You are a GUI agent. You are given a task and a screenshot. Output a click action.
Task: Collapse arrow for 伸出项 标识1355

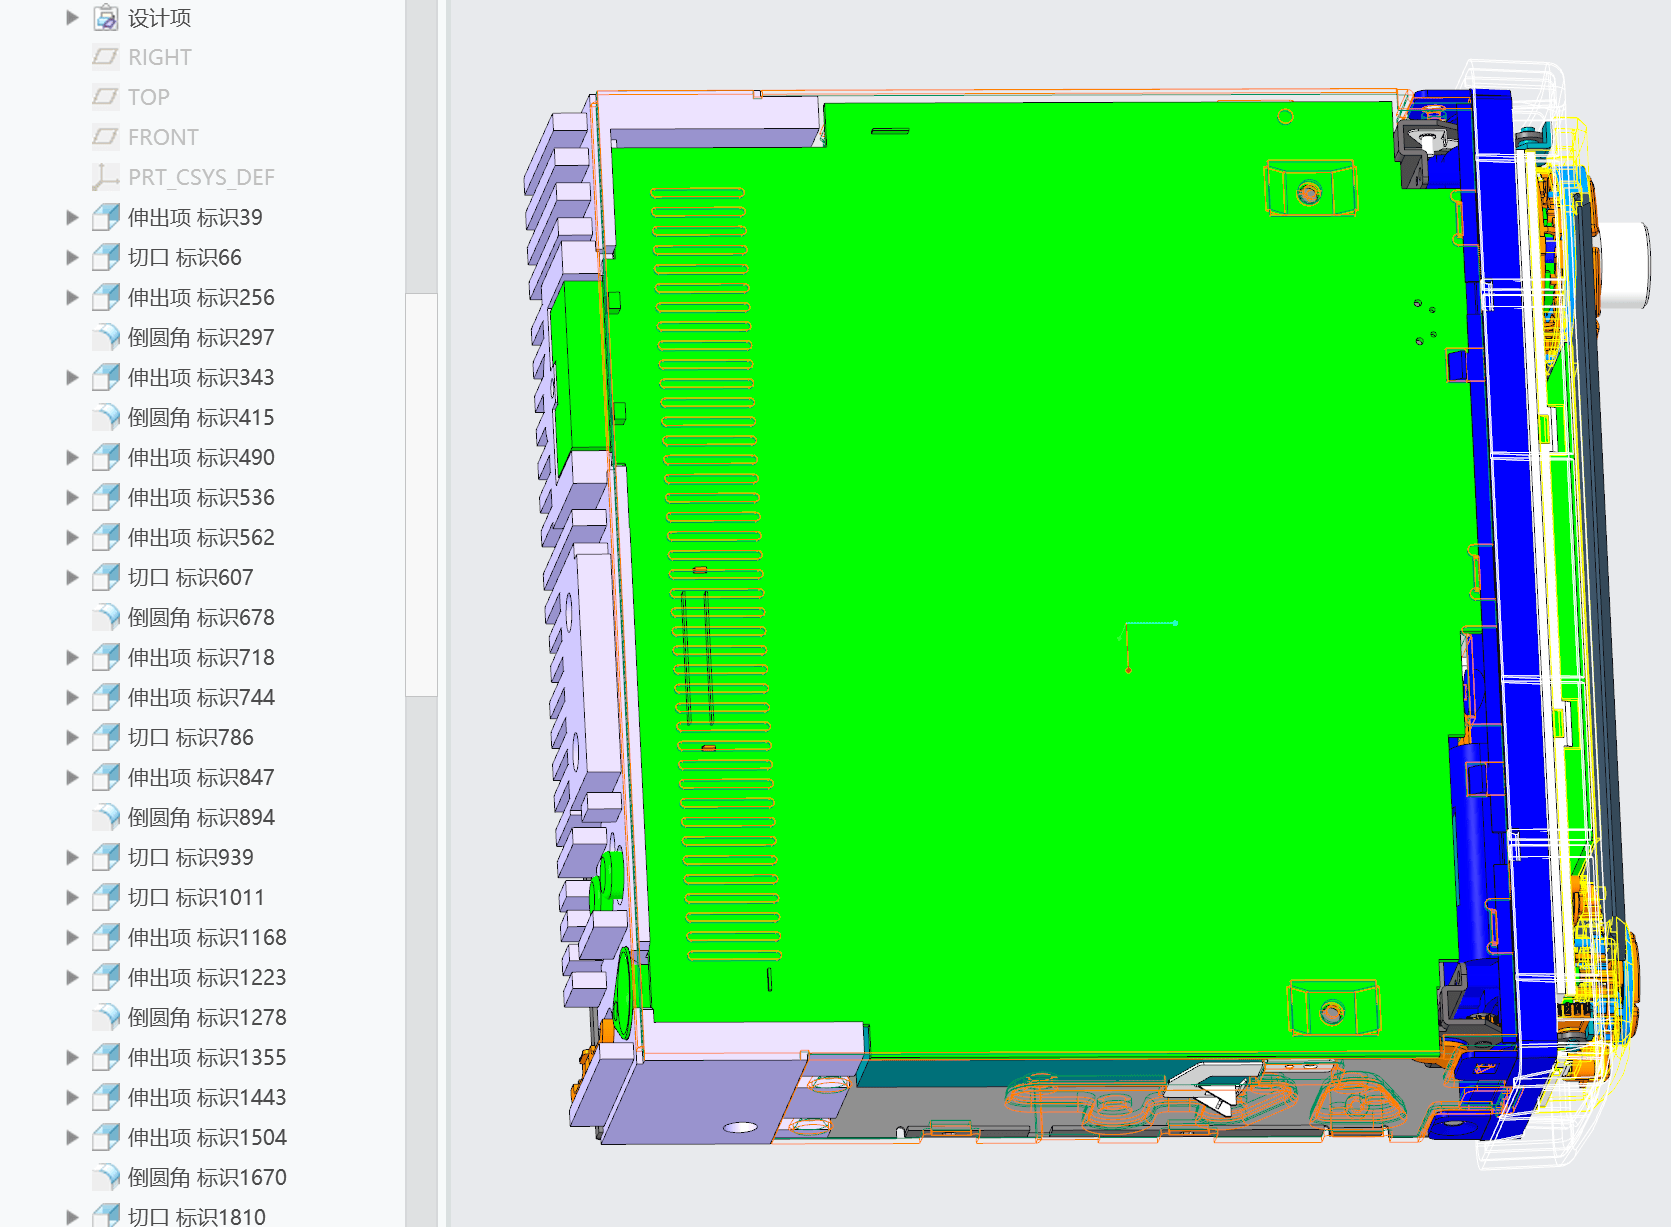[x=72, y=1057]
